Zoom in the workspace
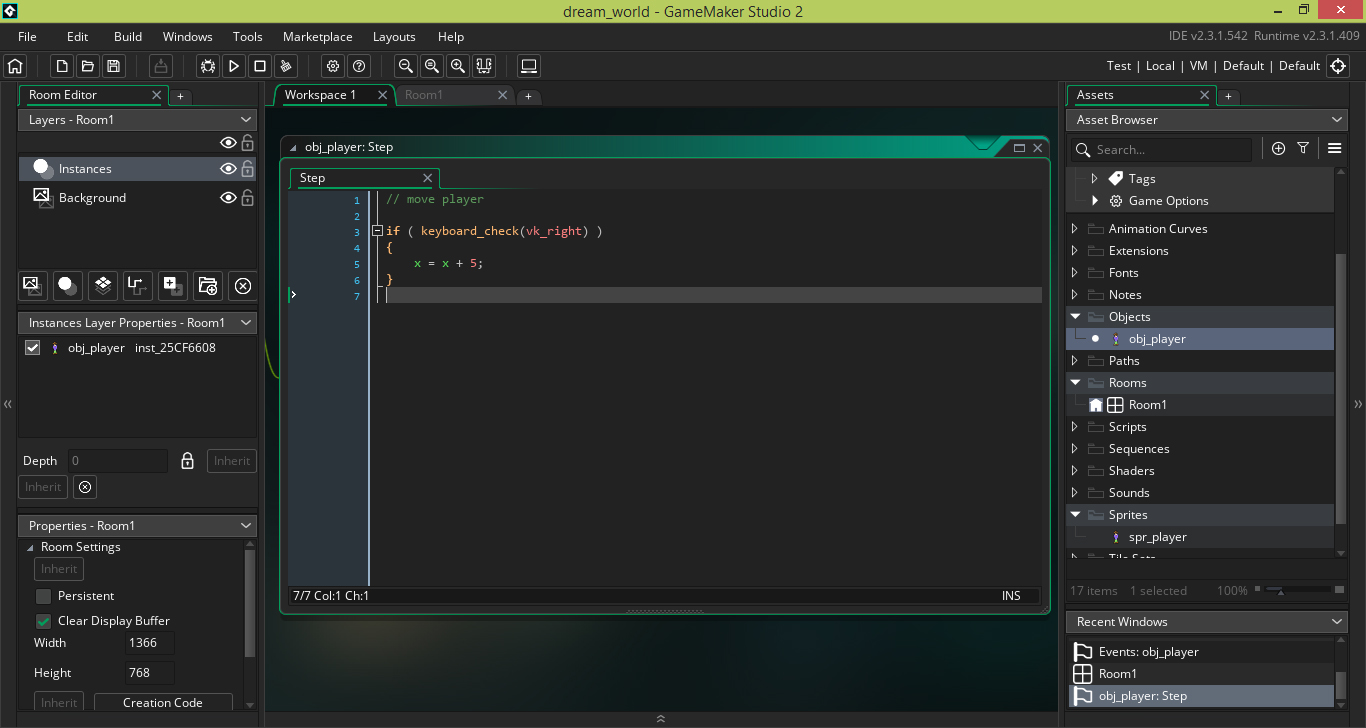Viewport: 1366px width, 728px height. pyautogui.click(x=458, y=66)
